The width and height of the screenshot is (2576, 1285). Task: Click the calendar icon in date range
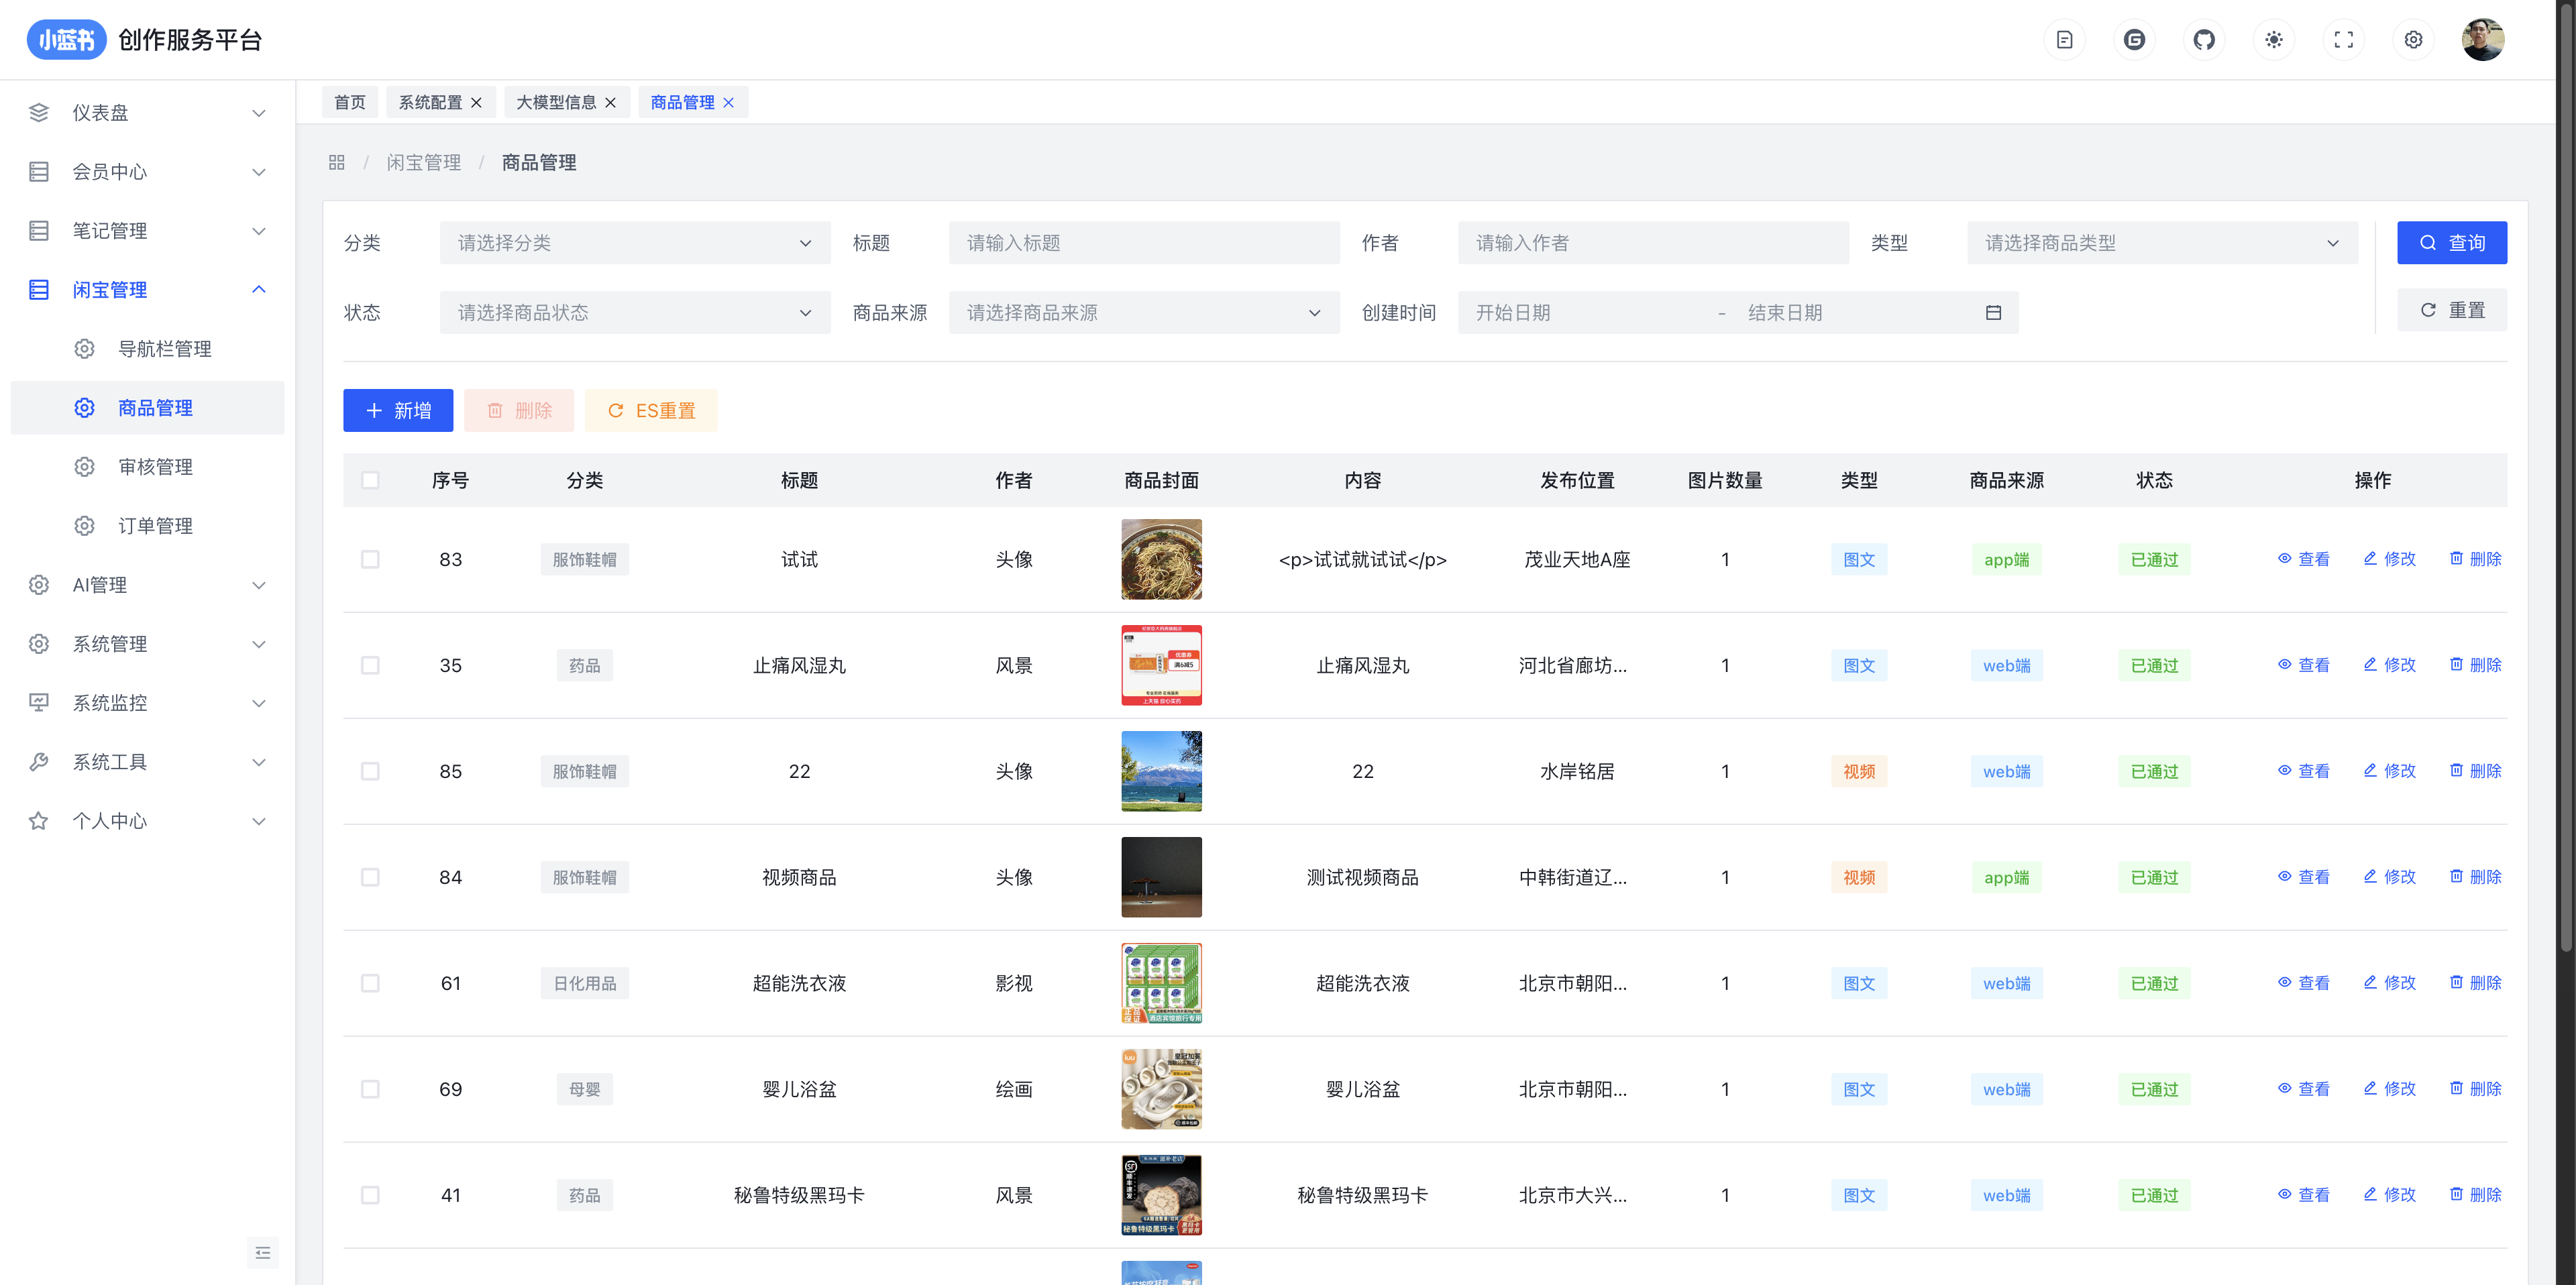point(1993,313)
